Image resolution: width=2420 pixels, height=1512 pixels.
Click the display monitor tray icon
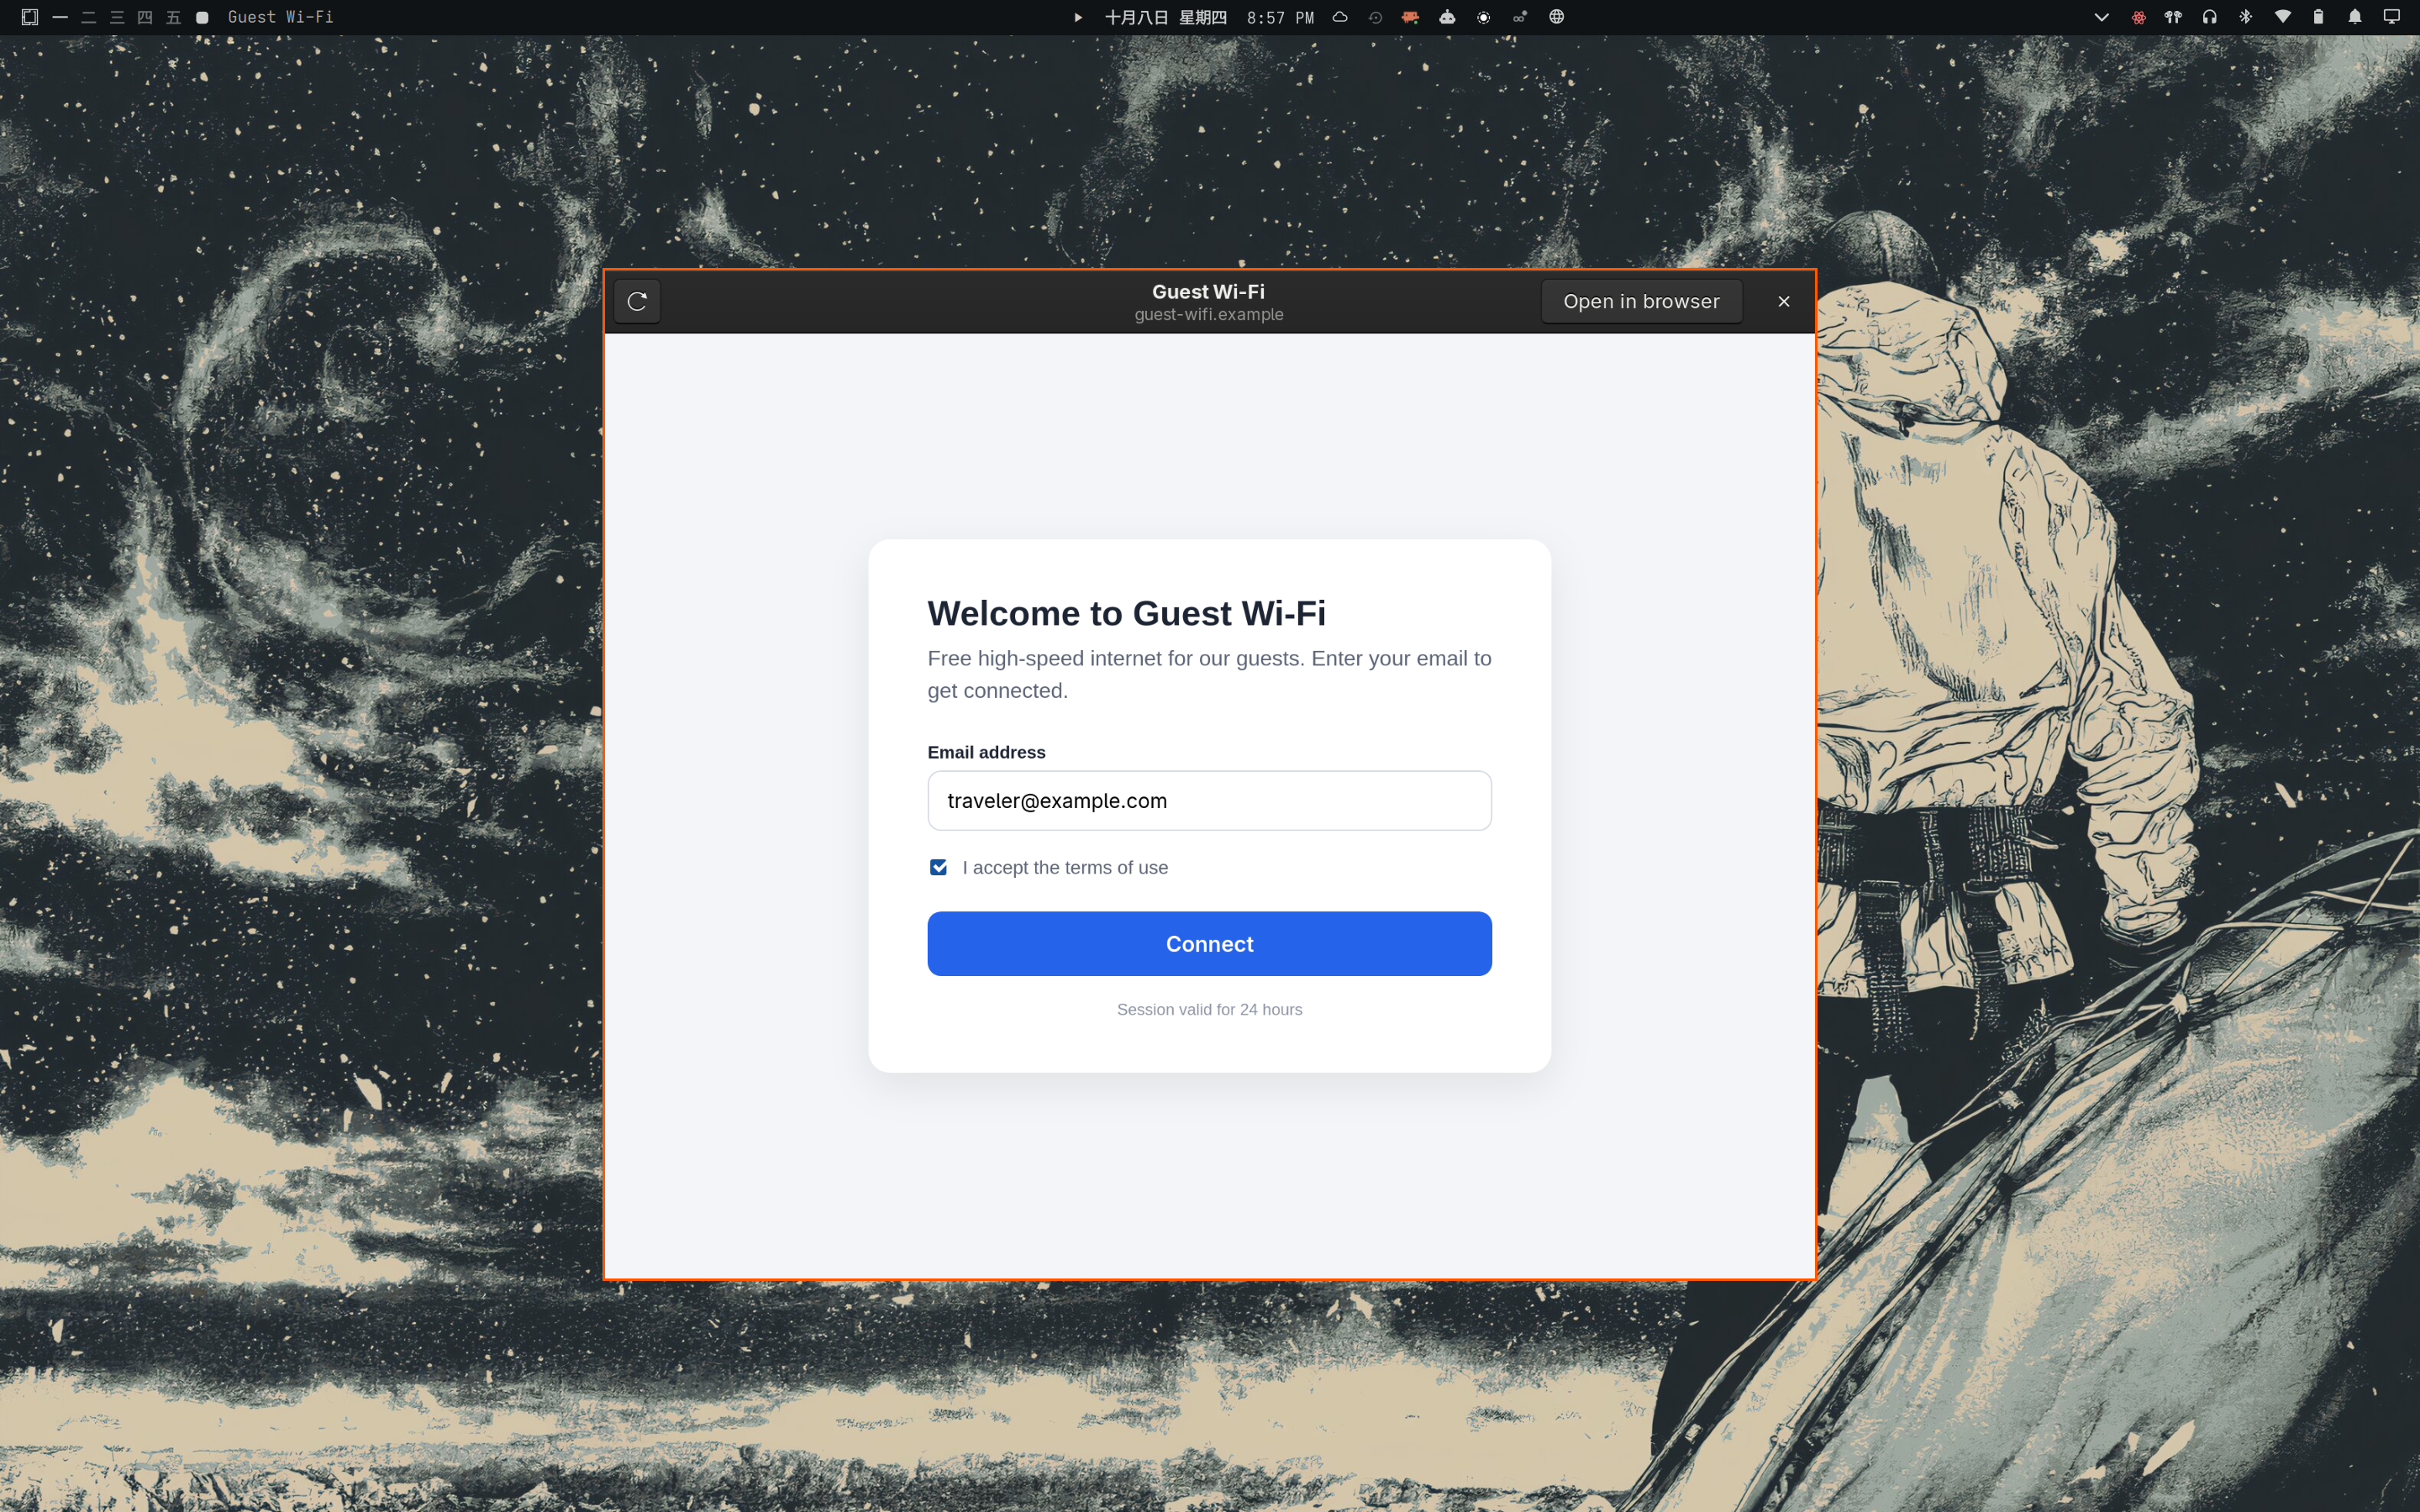tap(2392, 17)
